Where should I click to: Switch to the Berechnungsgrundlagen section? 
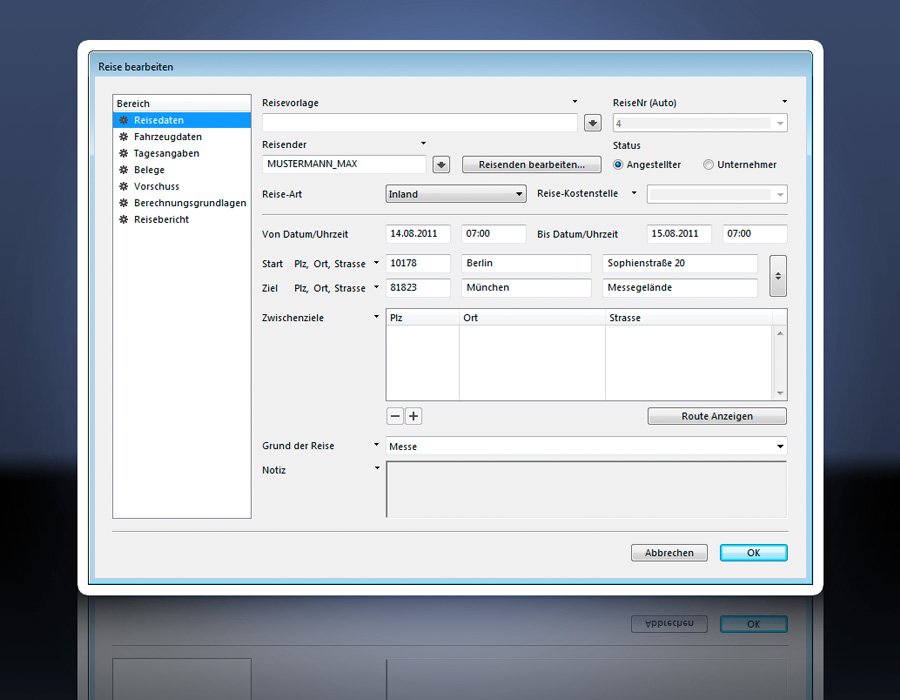(190, 203)
